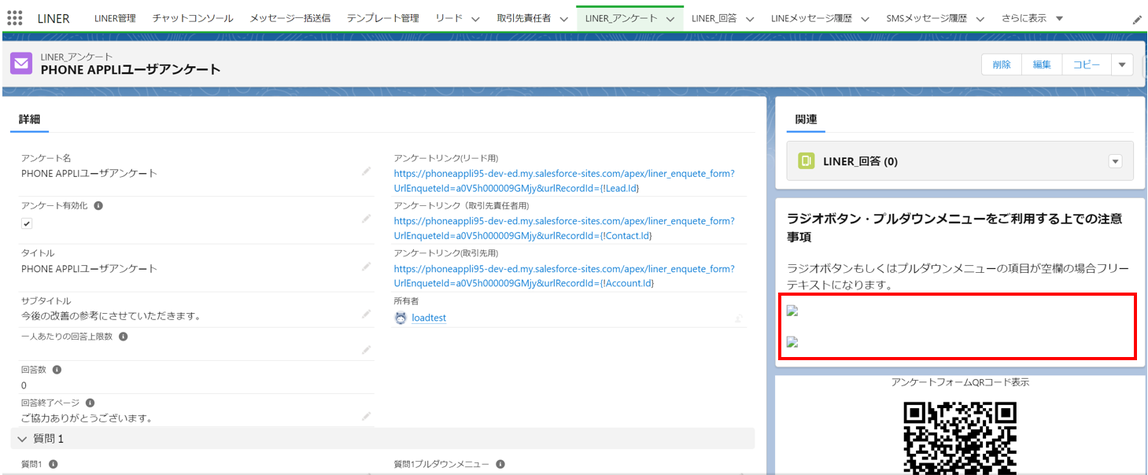Open the LINEメッセージ履歴 tab dropdown chevron

click(865, 19)
